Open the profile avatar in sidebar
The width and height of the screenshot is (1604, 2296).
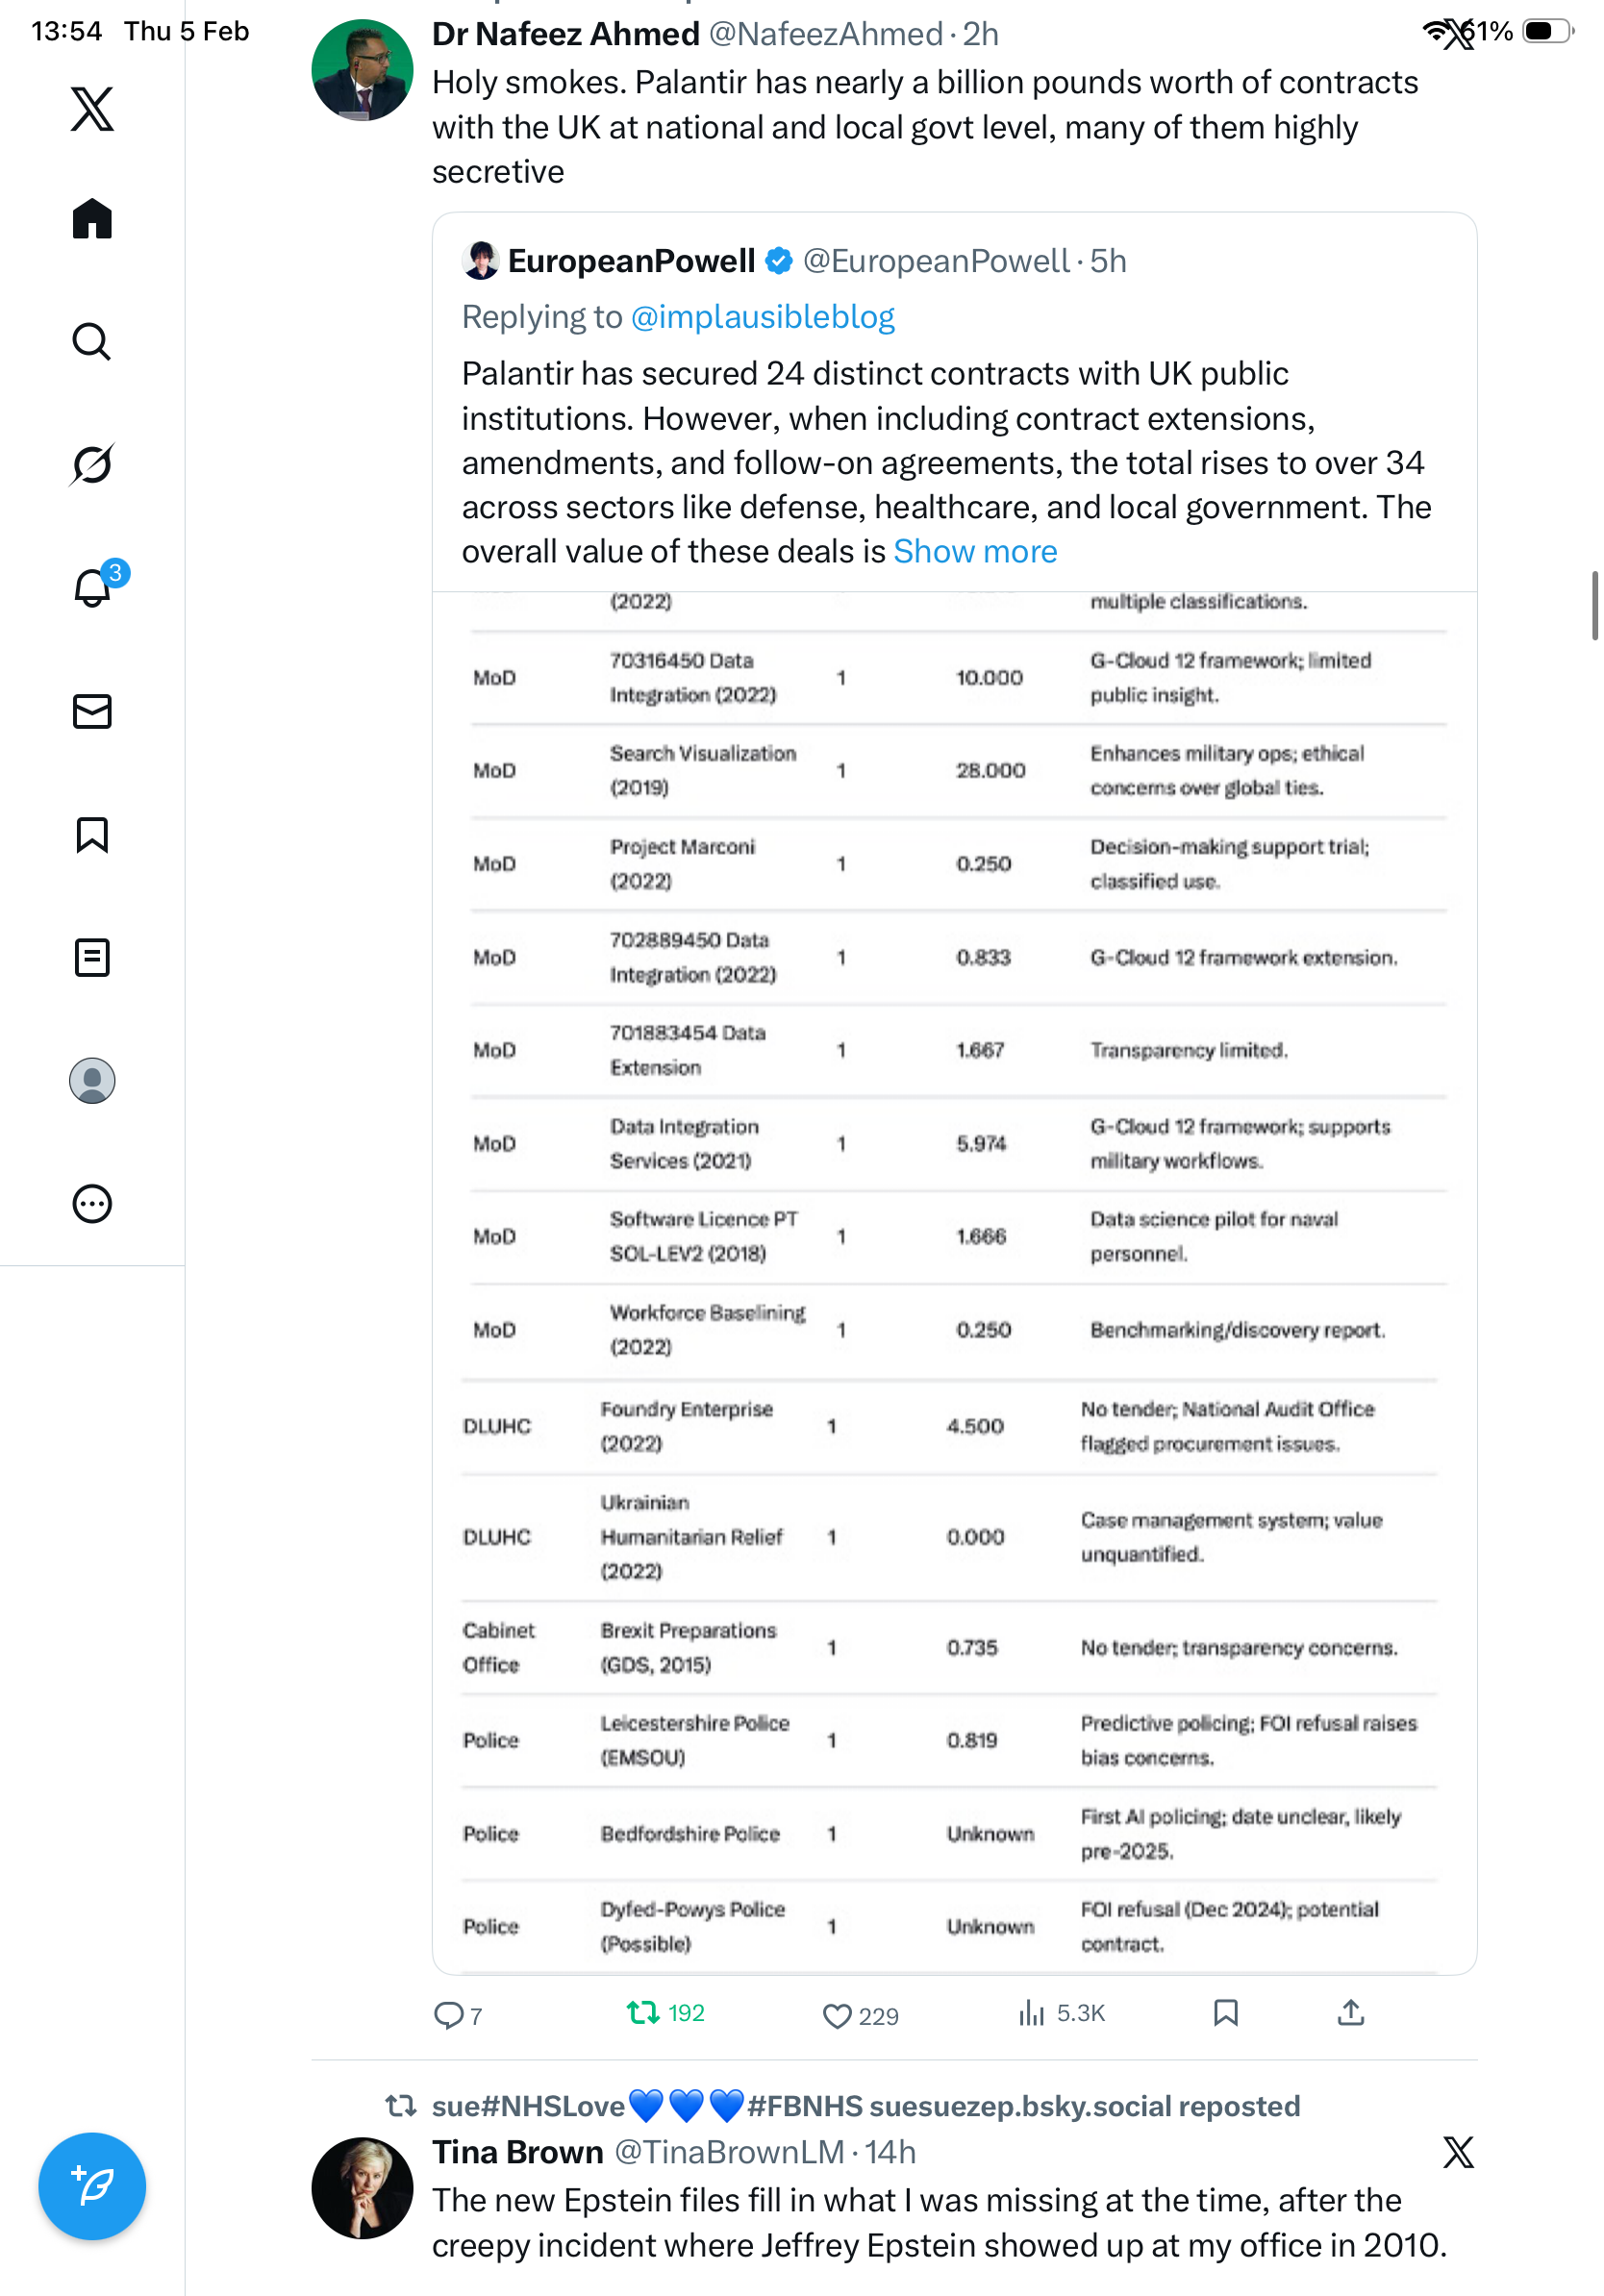click(x=92, y=1081)
